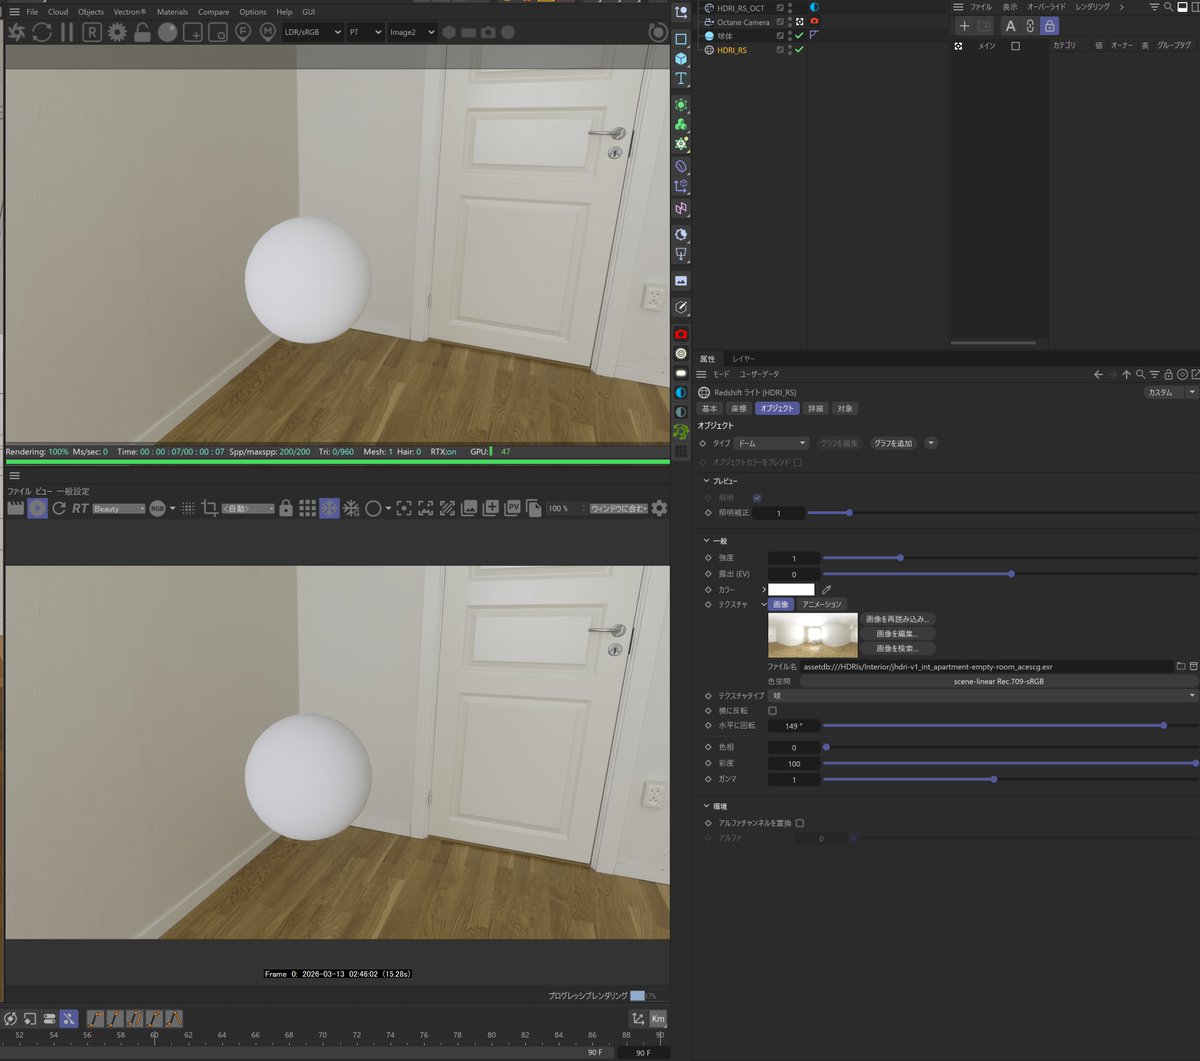The width and height of the screenshot is (1200, 1061).
Task: Click the アニメーション button beside 画像
Action: pyautogui.click(x=823, y=604)
